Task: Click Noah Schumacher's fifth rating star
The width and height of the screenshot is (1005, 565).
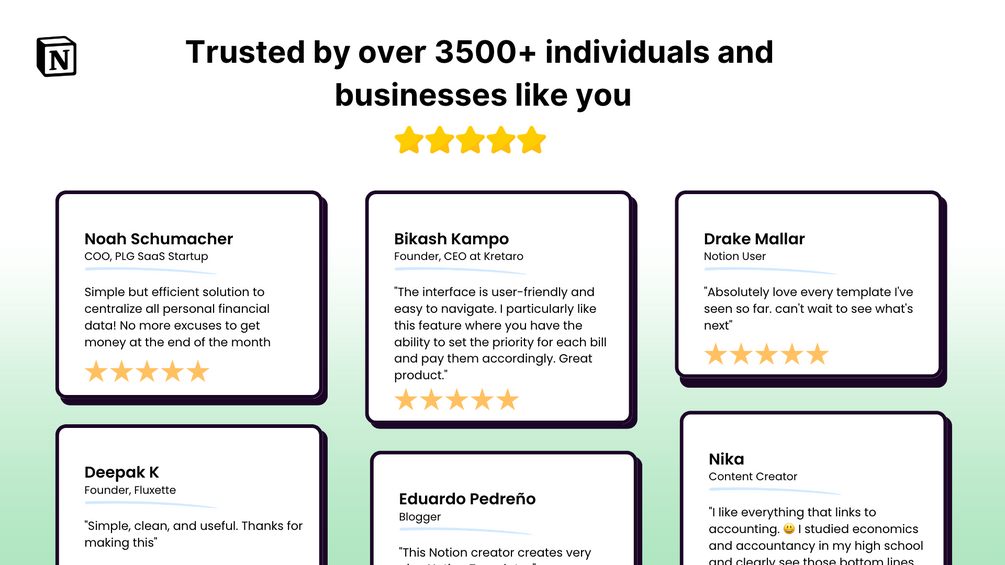Action: tap(198, 372)
